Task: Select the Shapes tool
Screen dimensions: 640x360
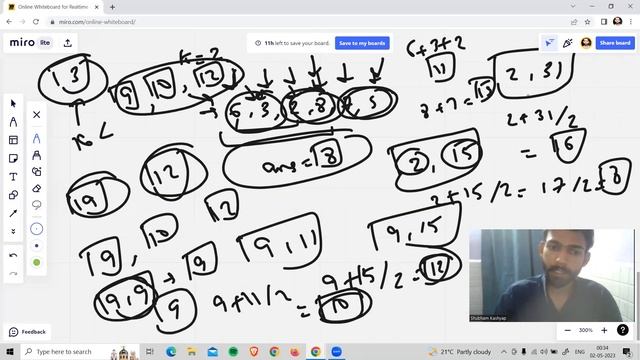Action: tap(13, 195)
